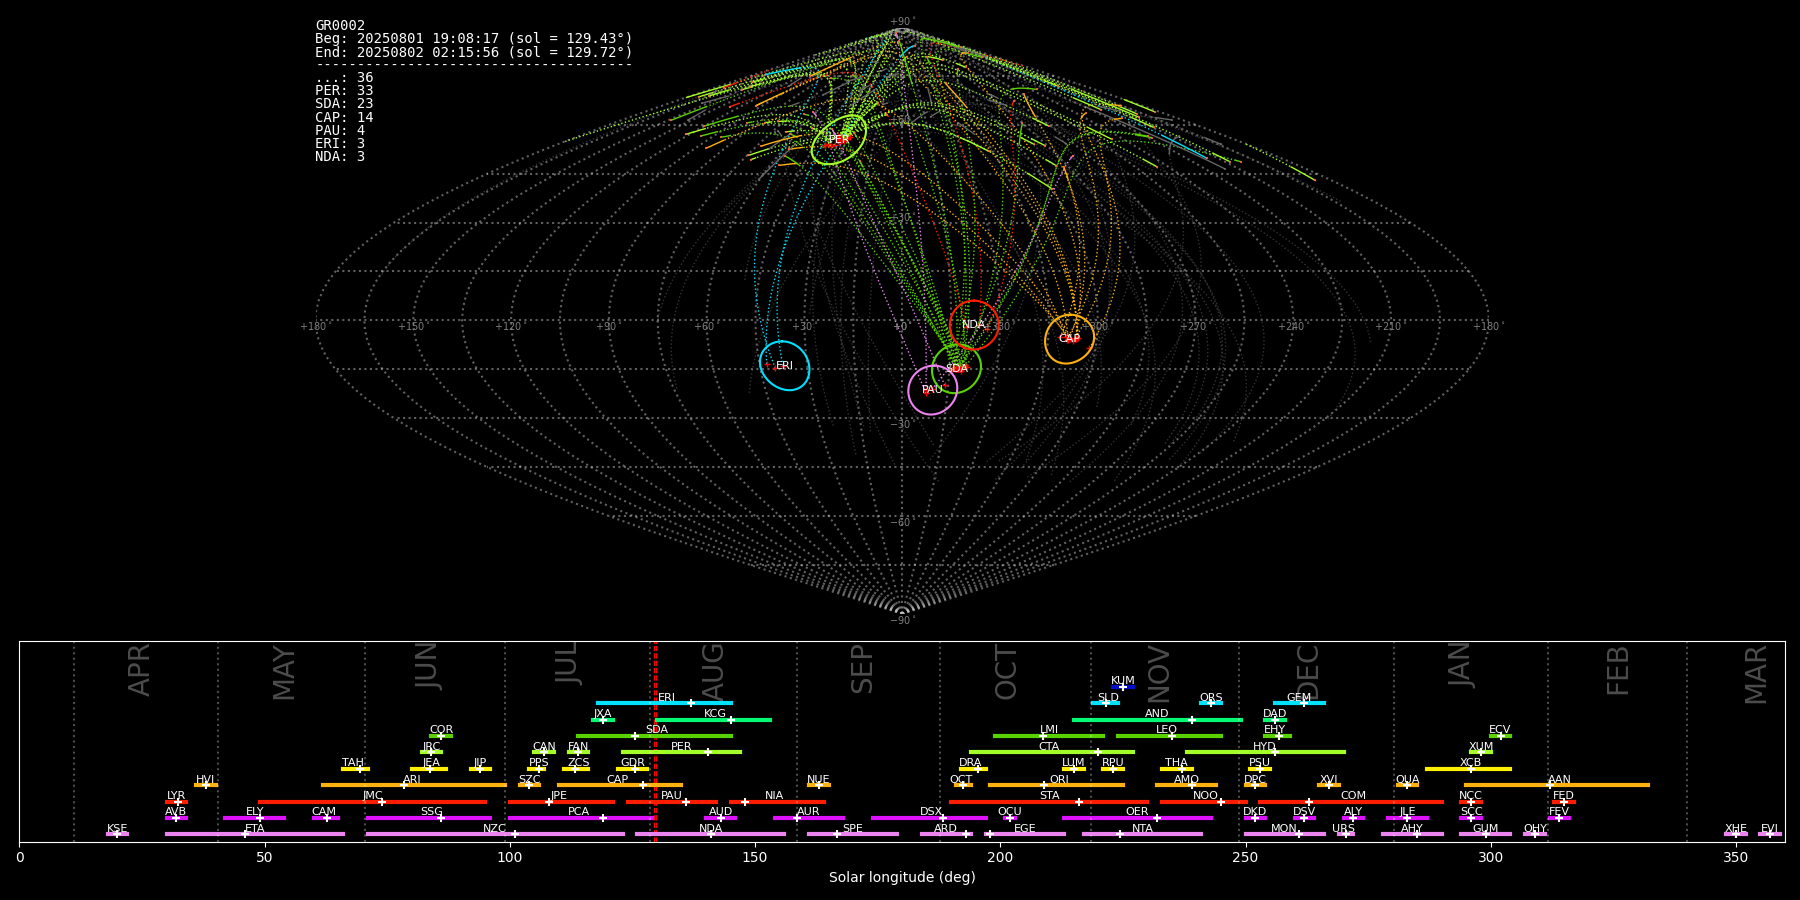The image size is (1800, 900).
Task: Select the STA red shower bar
Action: click(x=1049, y=802)
